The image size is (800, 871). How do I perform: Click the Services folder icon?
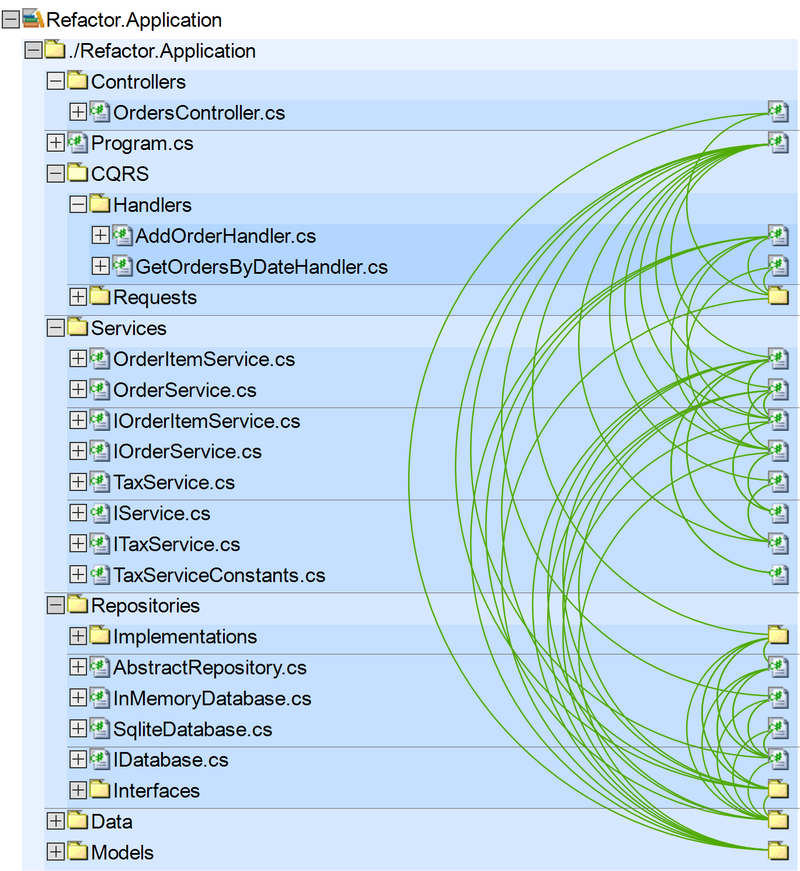[77, 327]
